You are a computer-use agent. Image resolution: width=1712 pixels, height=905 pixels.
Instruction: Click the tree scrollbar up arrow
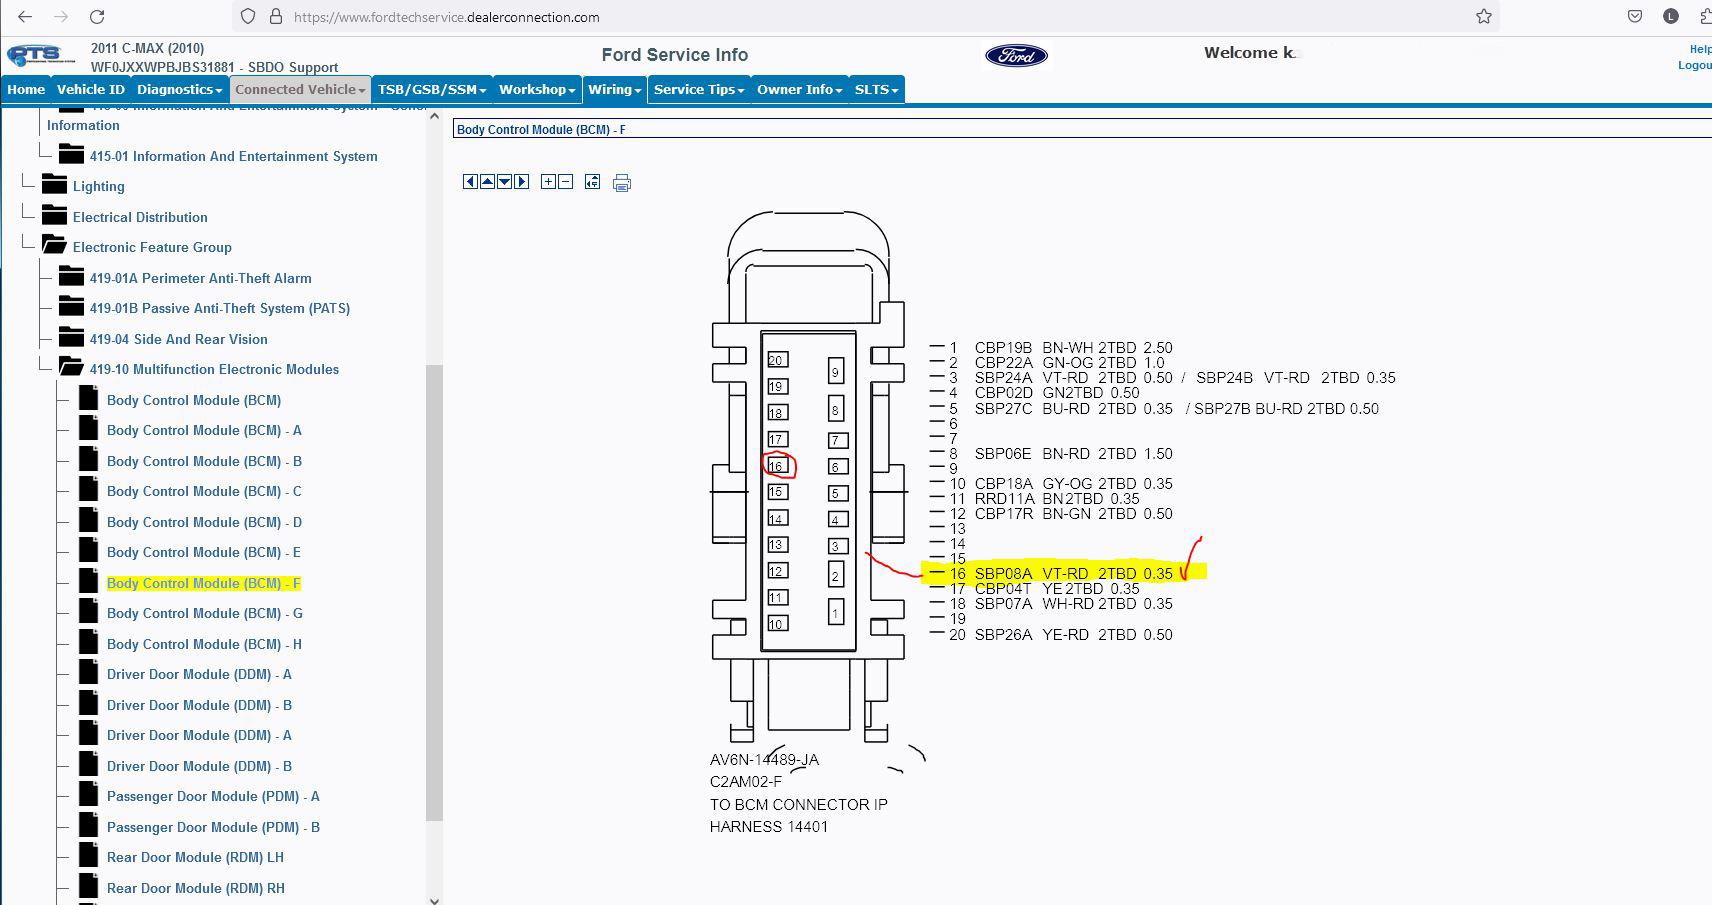(x=434, y=116)
